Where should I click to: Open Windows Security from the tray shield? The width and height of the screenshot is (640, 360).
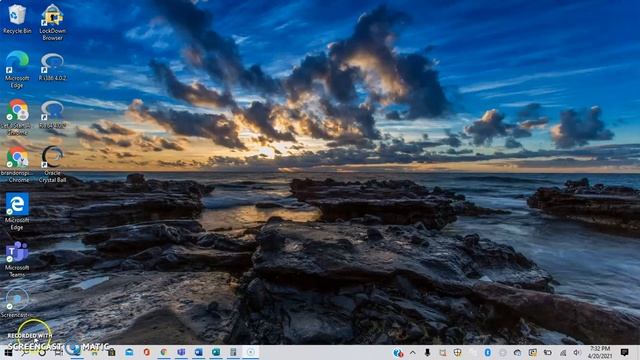(458, 353)
